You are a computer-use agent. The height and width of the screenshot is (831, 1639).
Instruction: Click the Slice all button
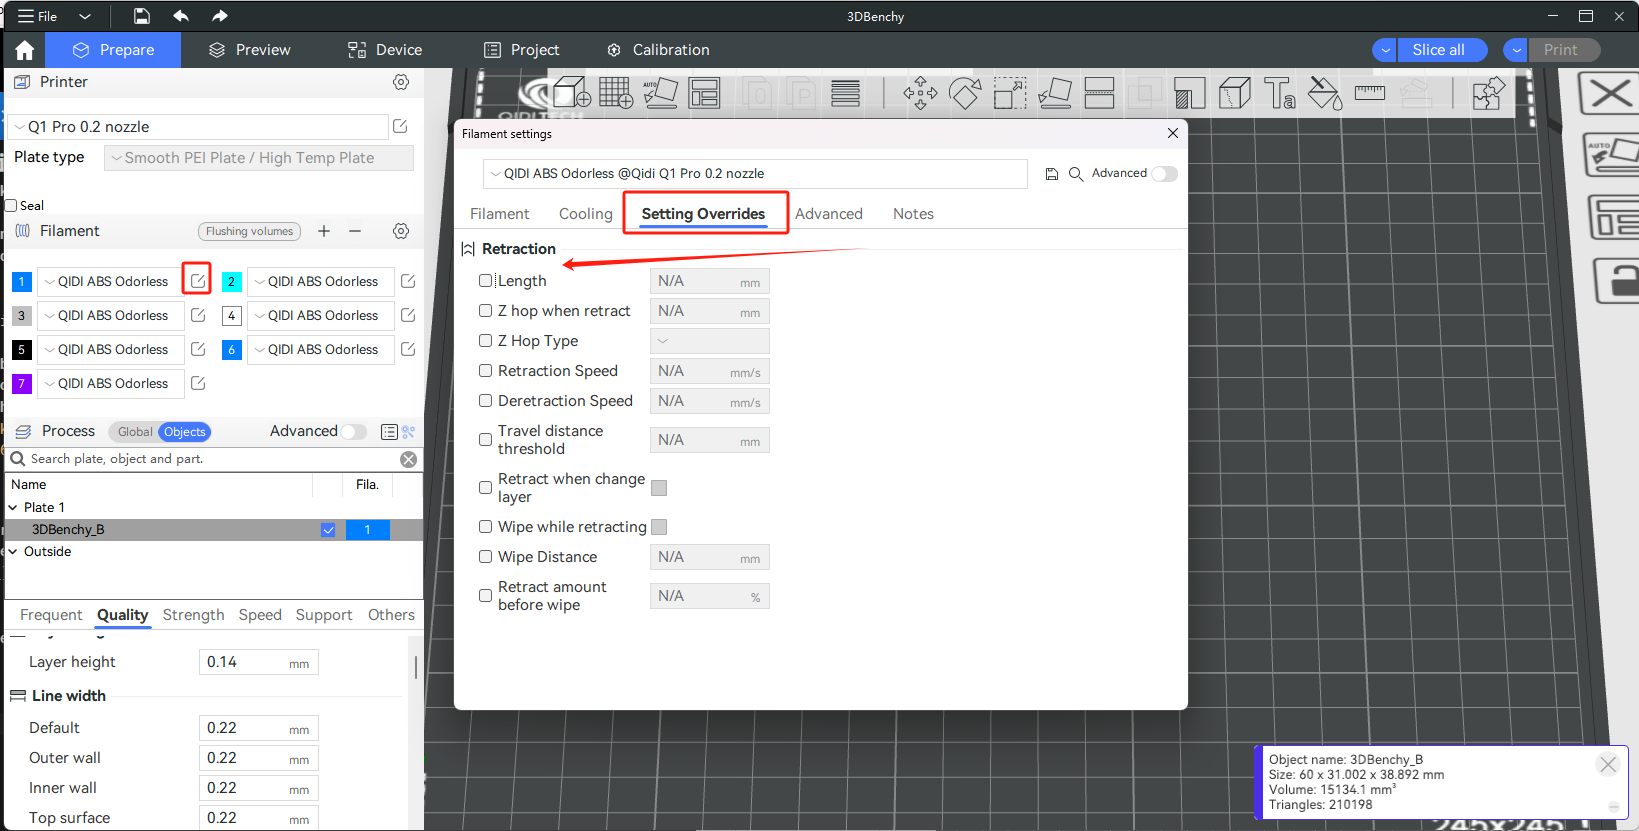pos(1438,50)
